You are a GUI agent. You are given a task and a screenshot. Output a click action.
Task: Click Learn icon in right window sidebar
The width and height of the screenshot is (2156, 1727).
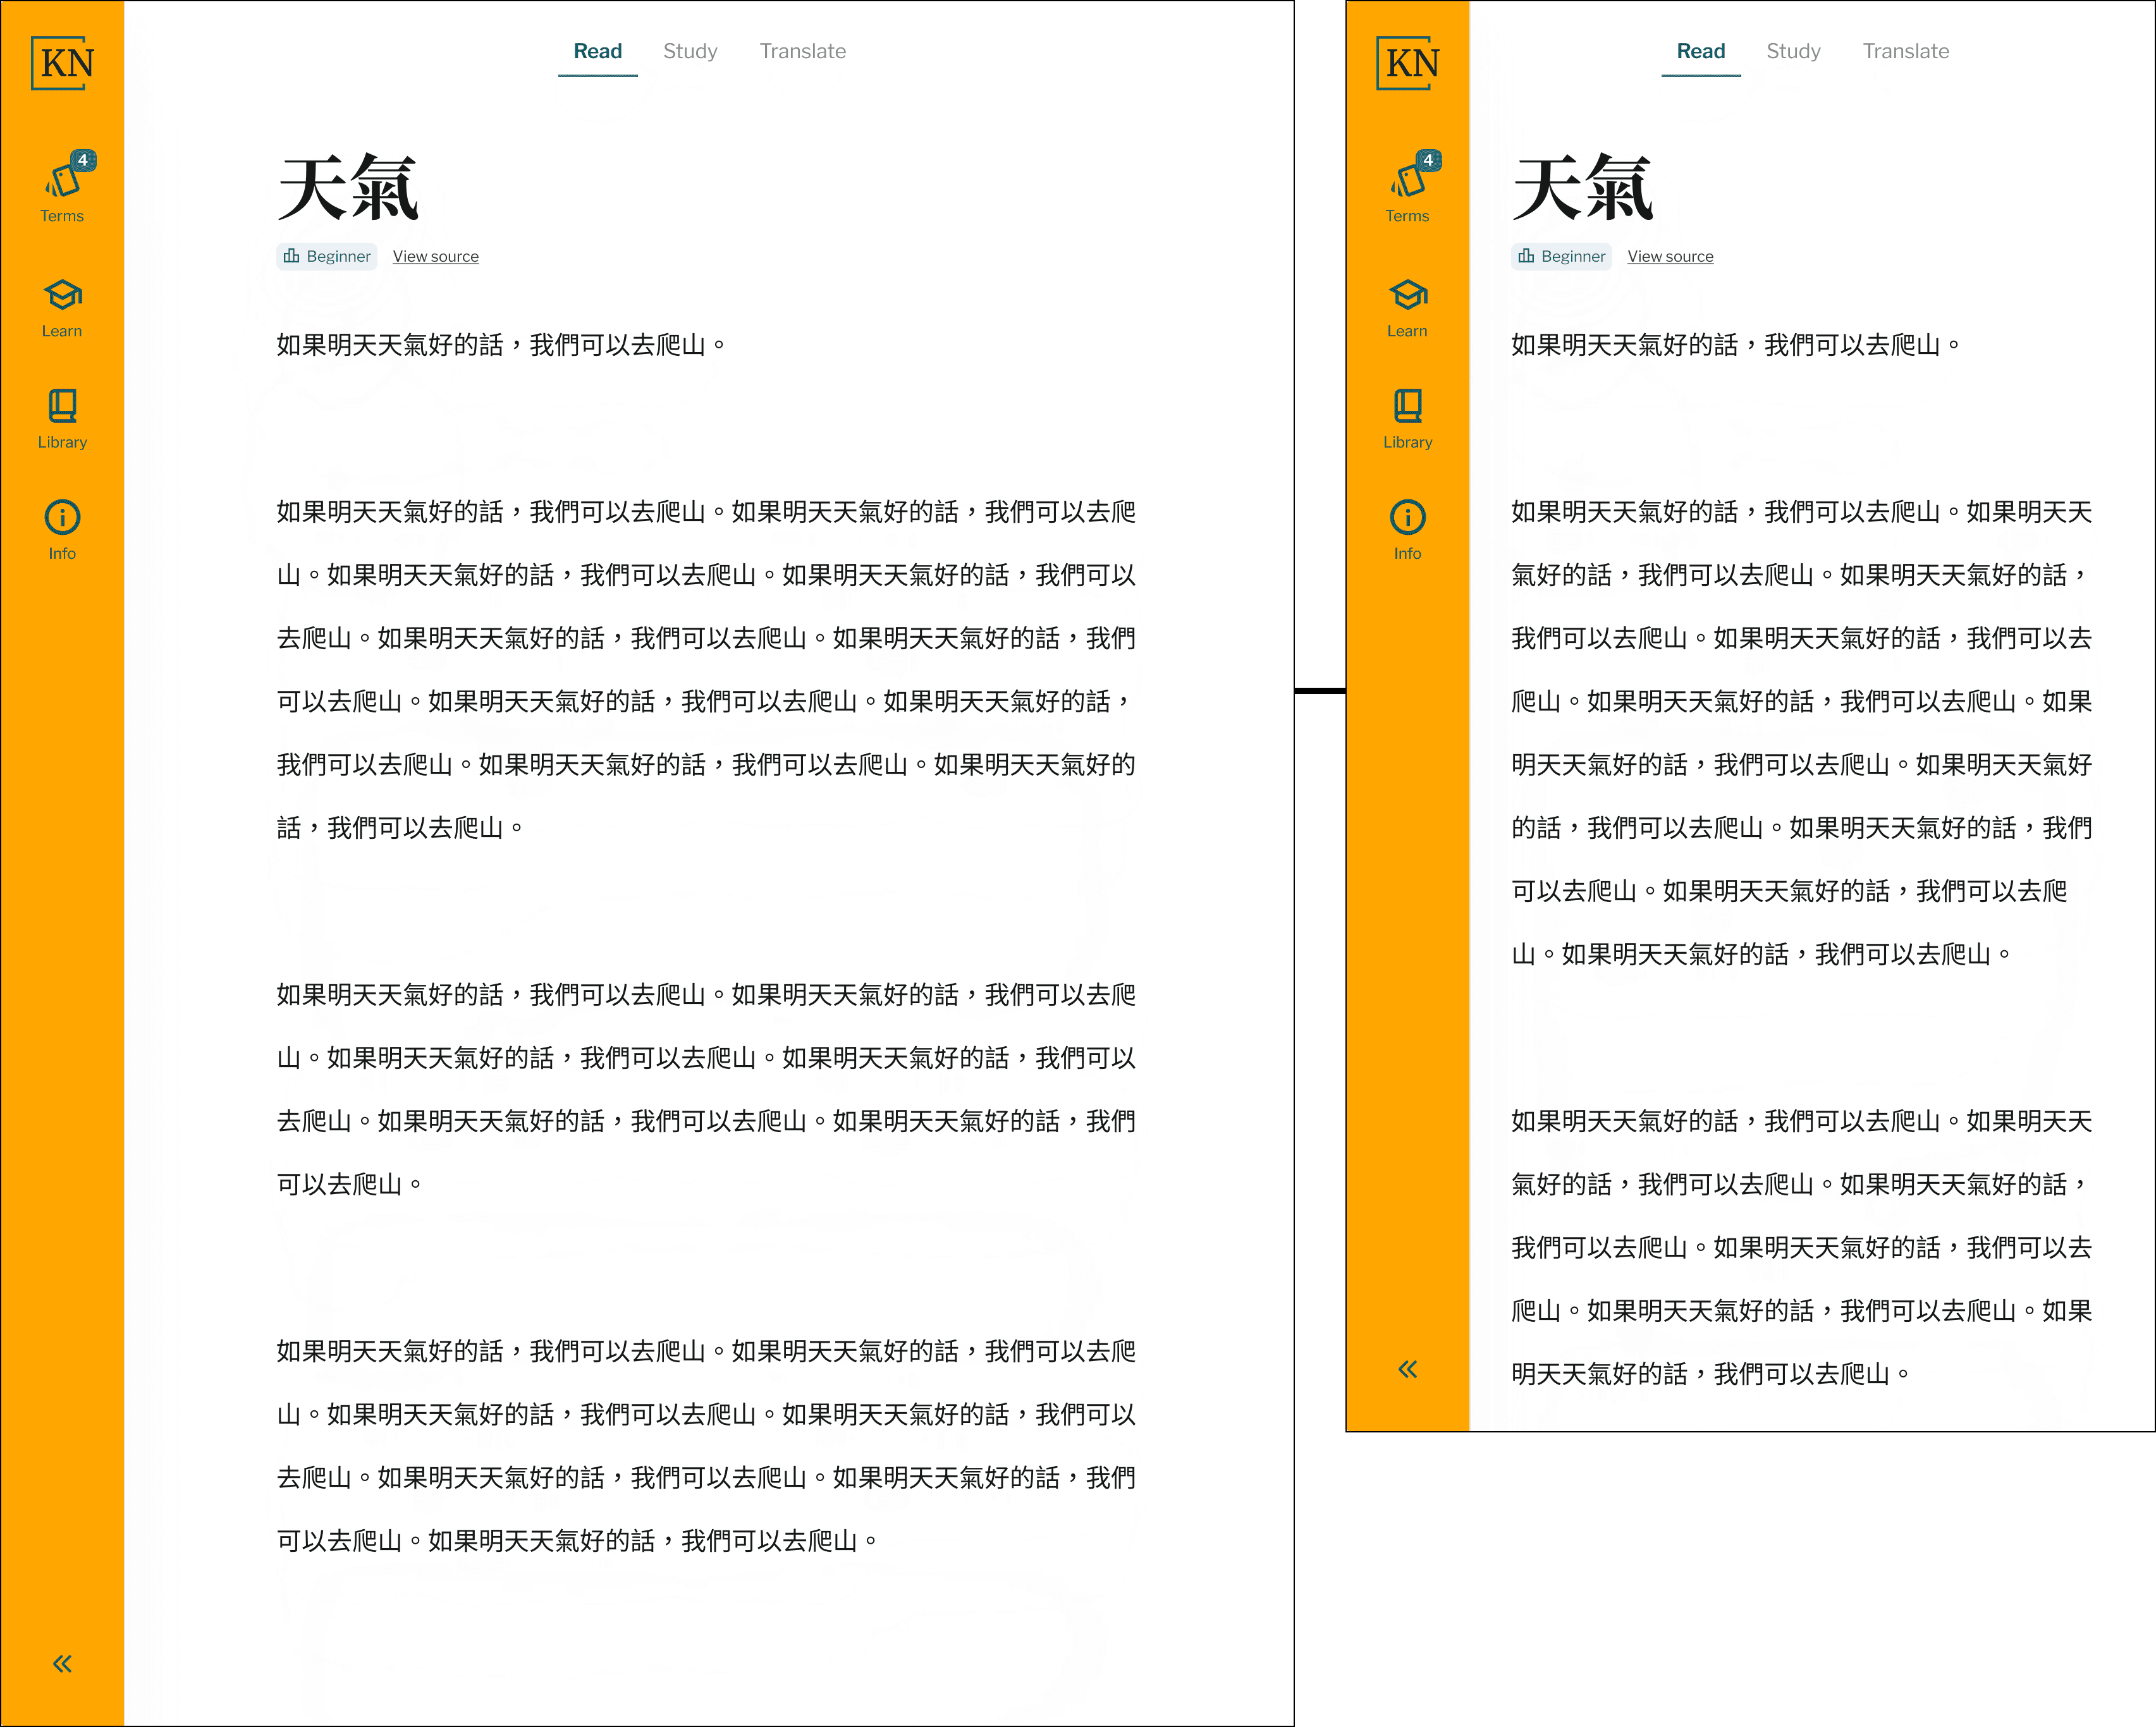[1407, 305]
